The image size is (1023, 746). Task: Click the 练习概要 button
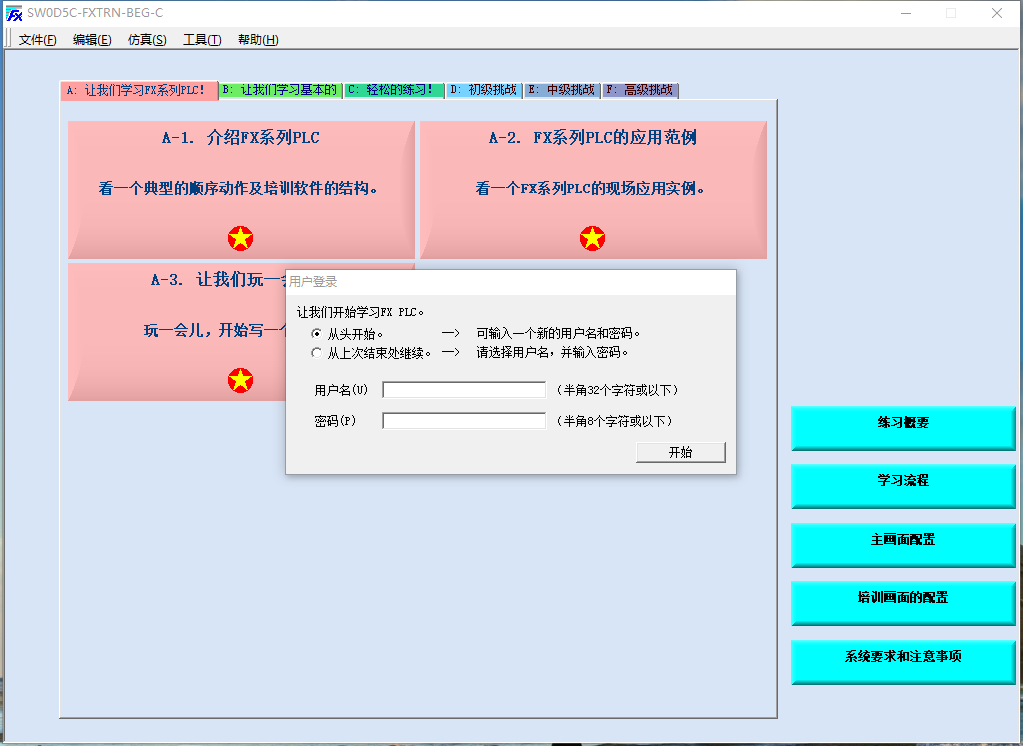903,423
